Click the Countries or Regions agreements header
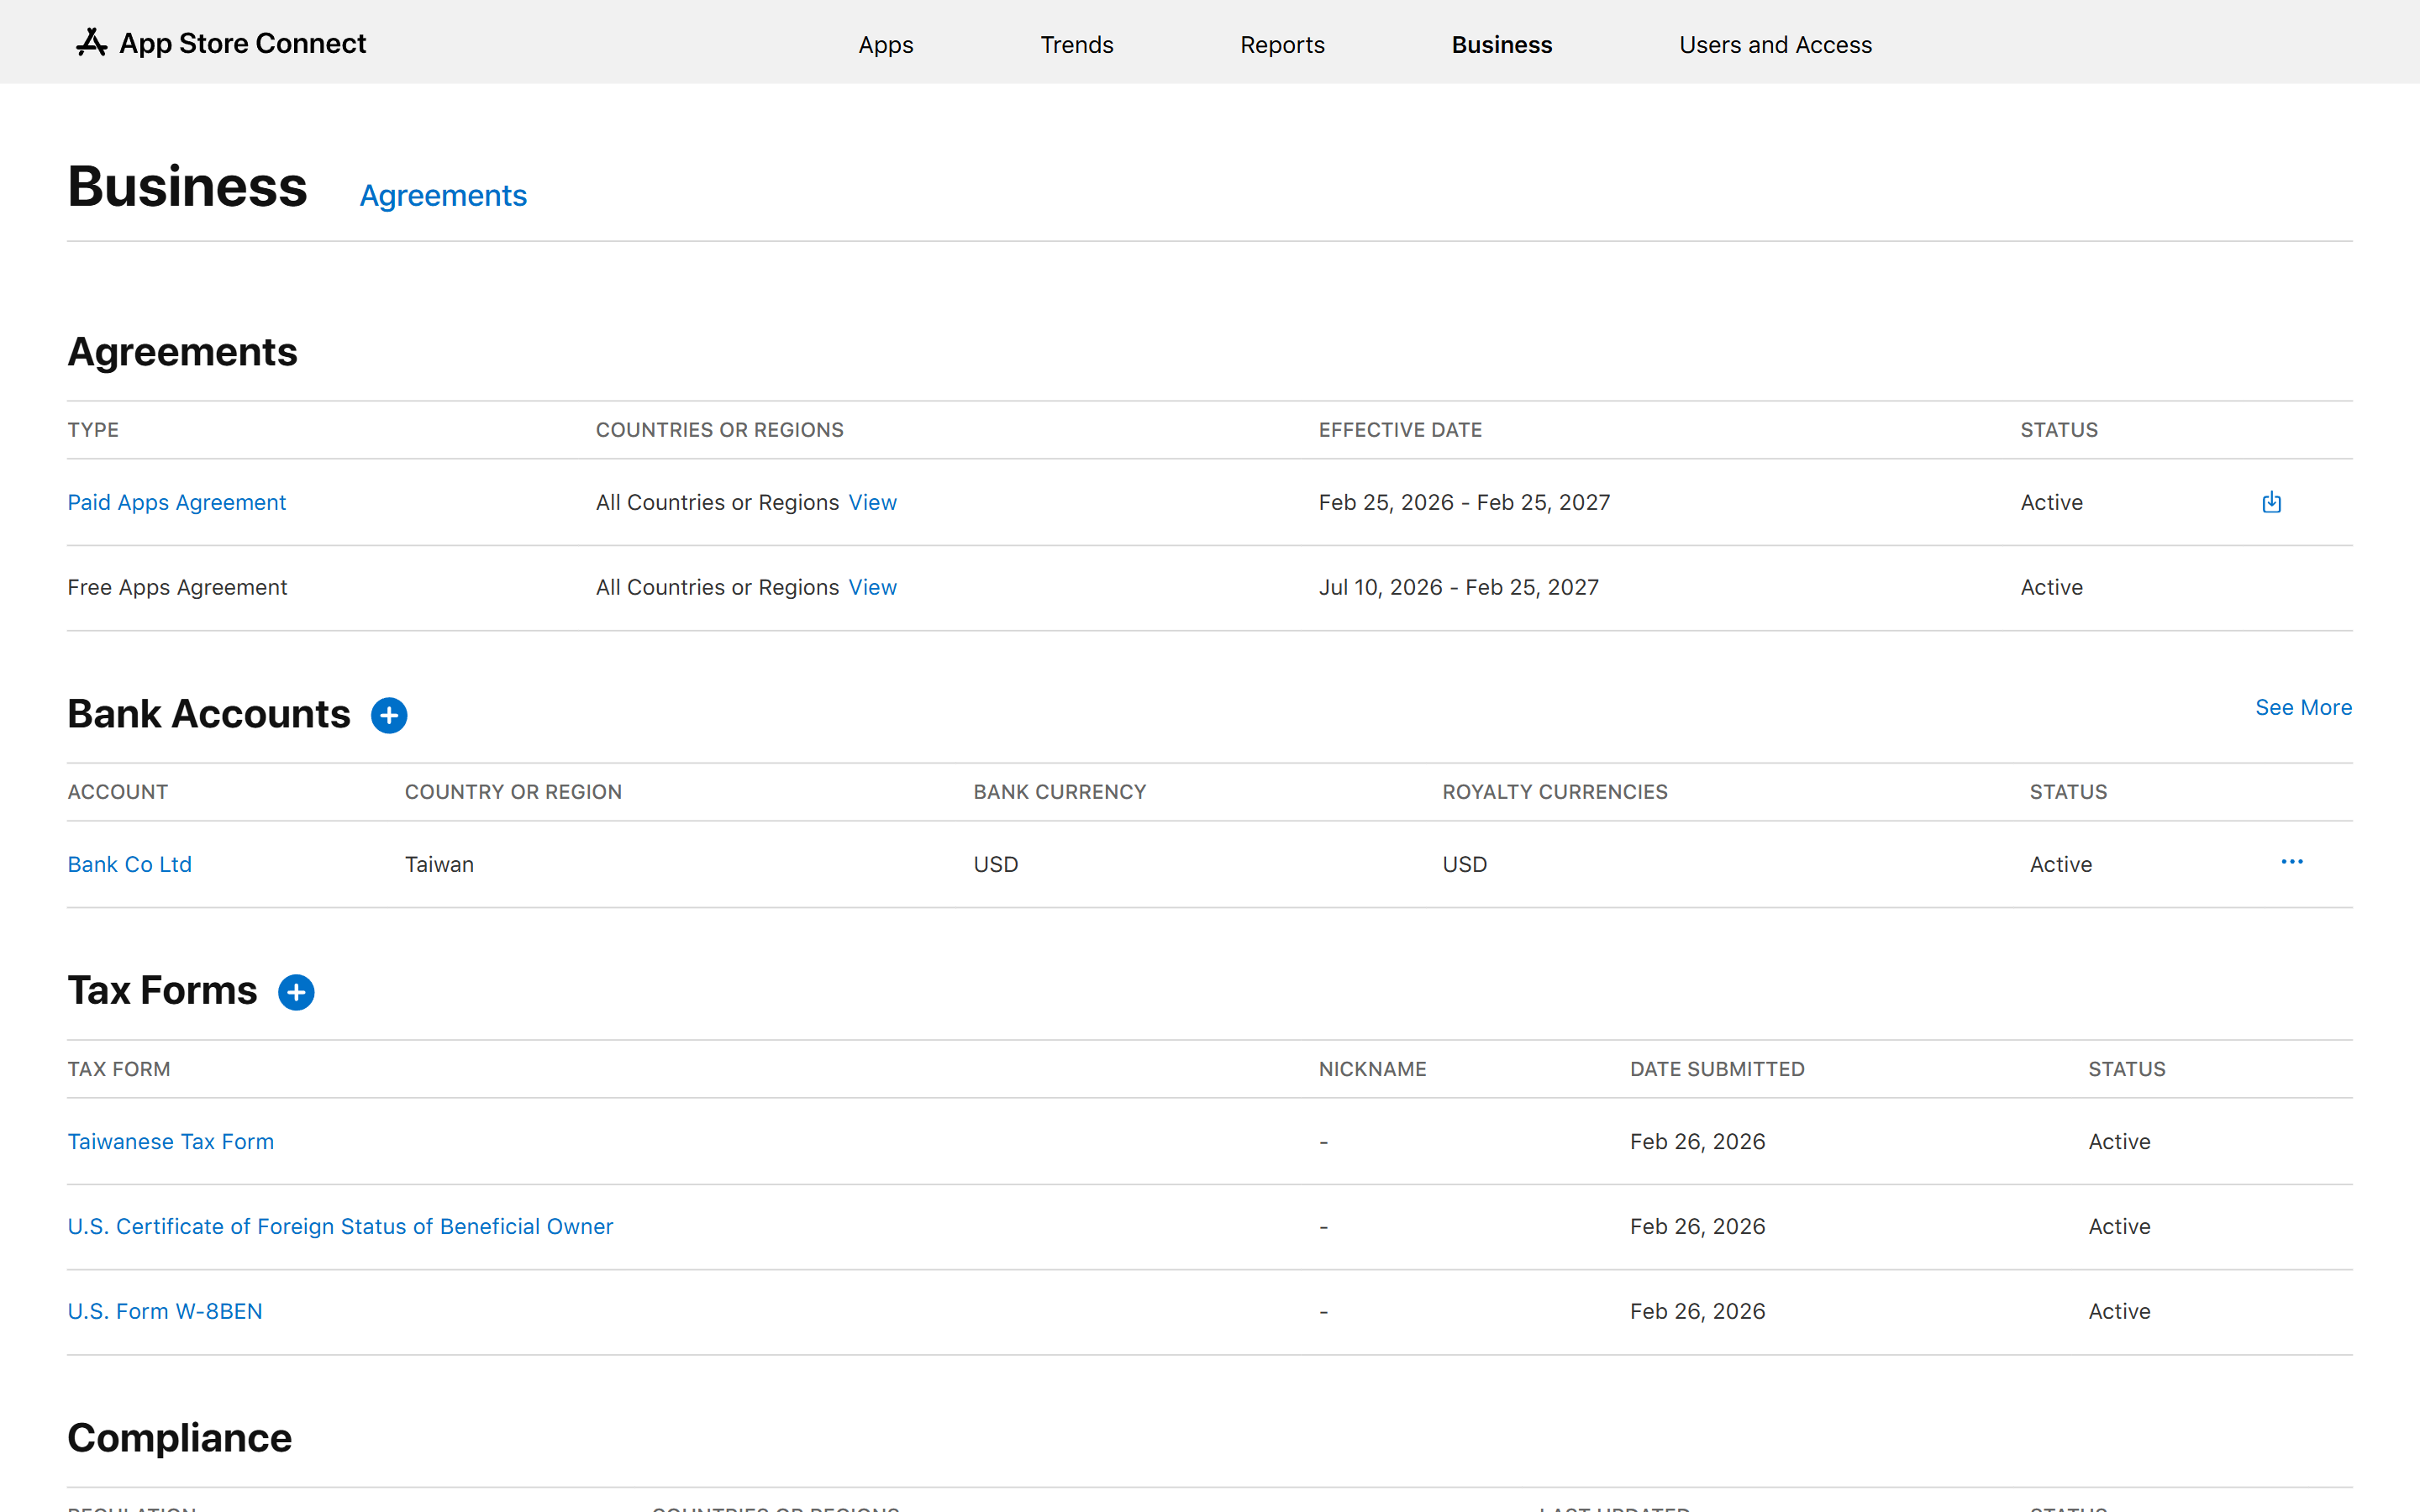Viewport: 2420px width, 1512px height. 720,430
